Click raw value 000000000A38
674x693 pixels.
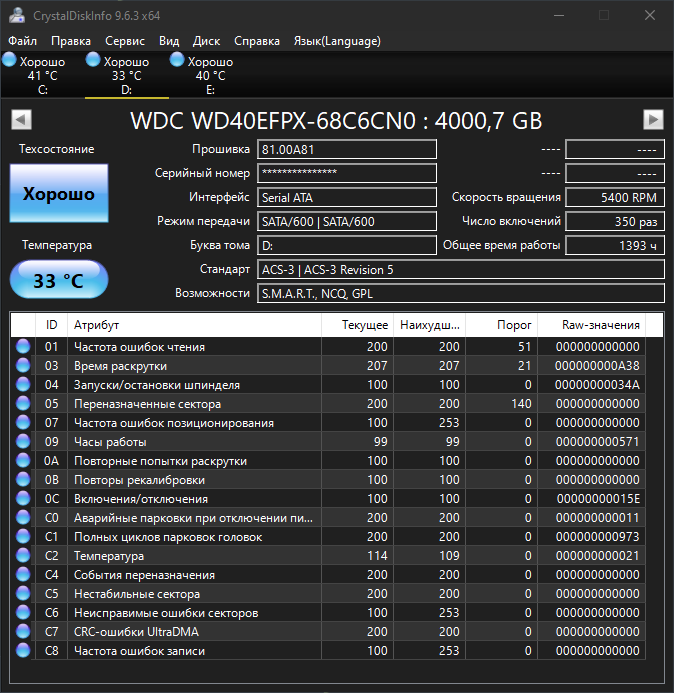(x=597, y=366)
